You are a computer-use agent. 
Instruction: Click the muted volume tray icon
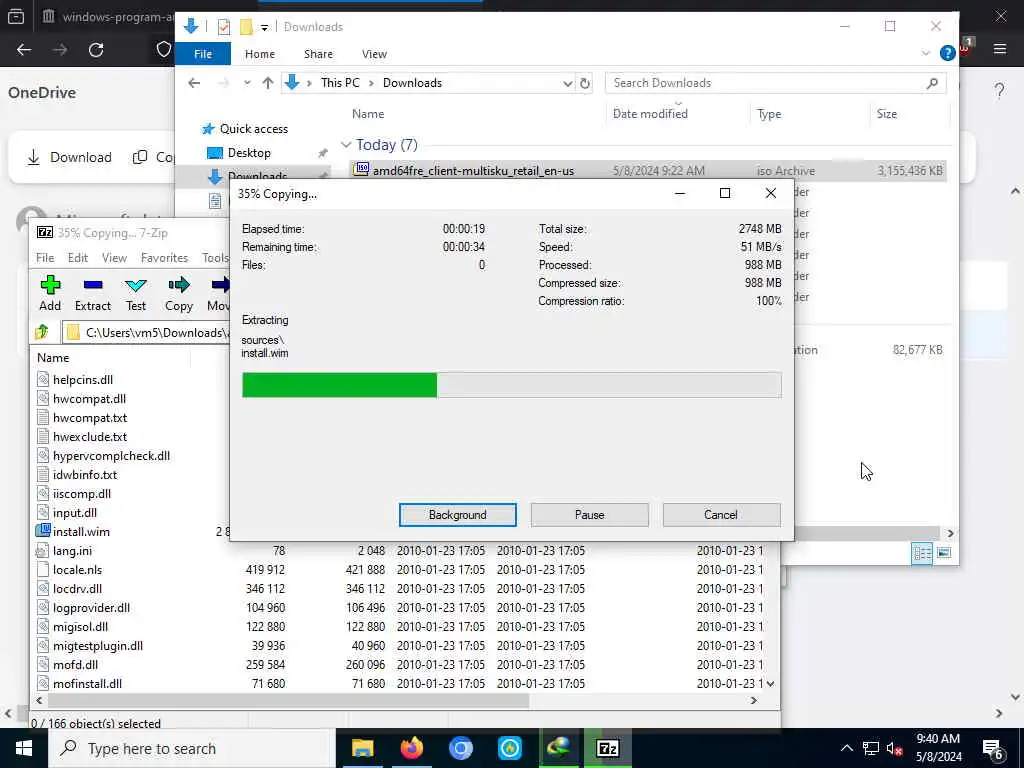tap(895, 748)
